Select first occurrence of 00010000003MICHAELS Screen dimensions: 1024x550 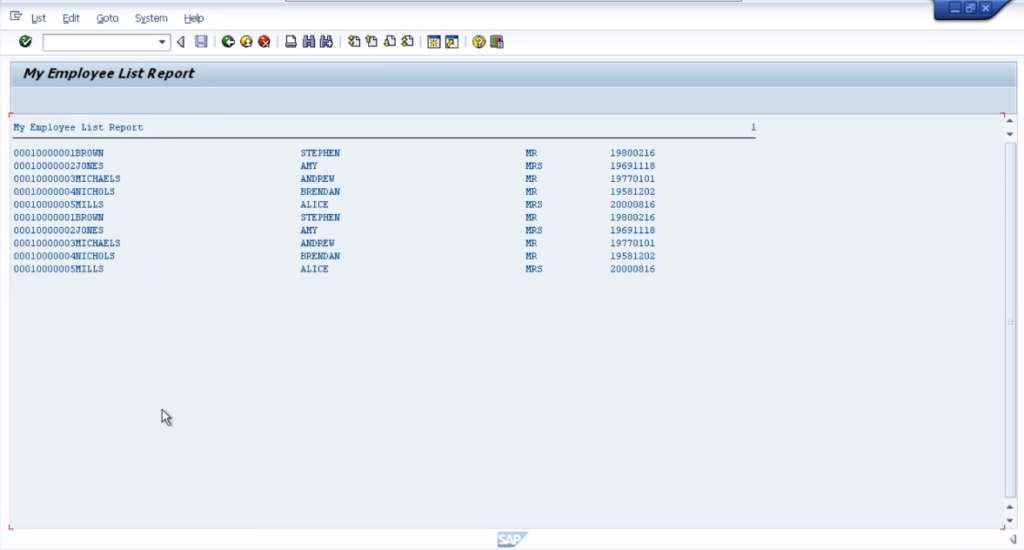coord(67,179)
